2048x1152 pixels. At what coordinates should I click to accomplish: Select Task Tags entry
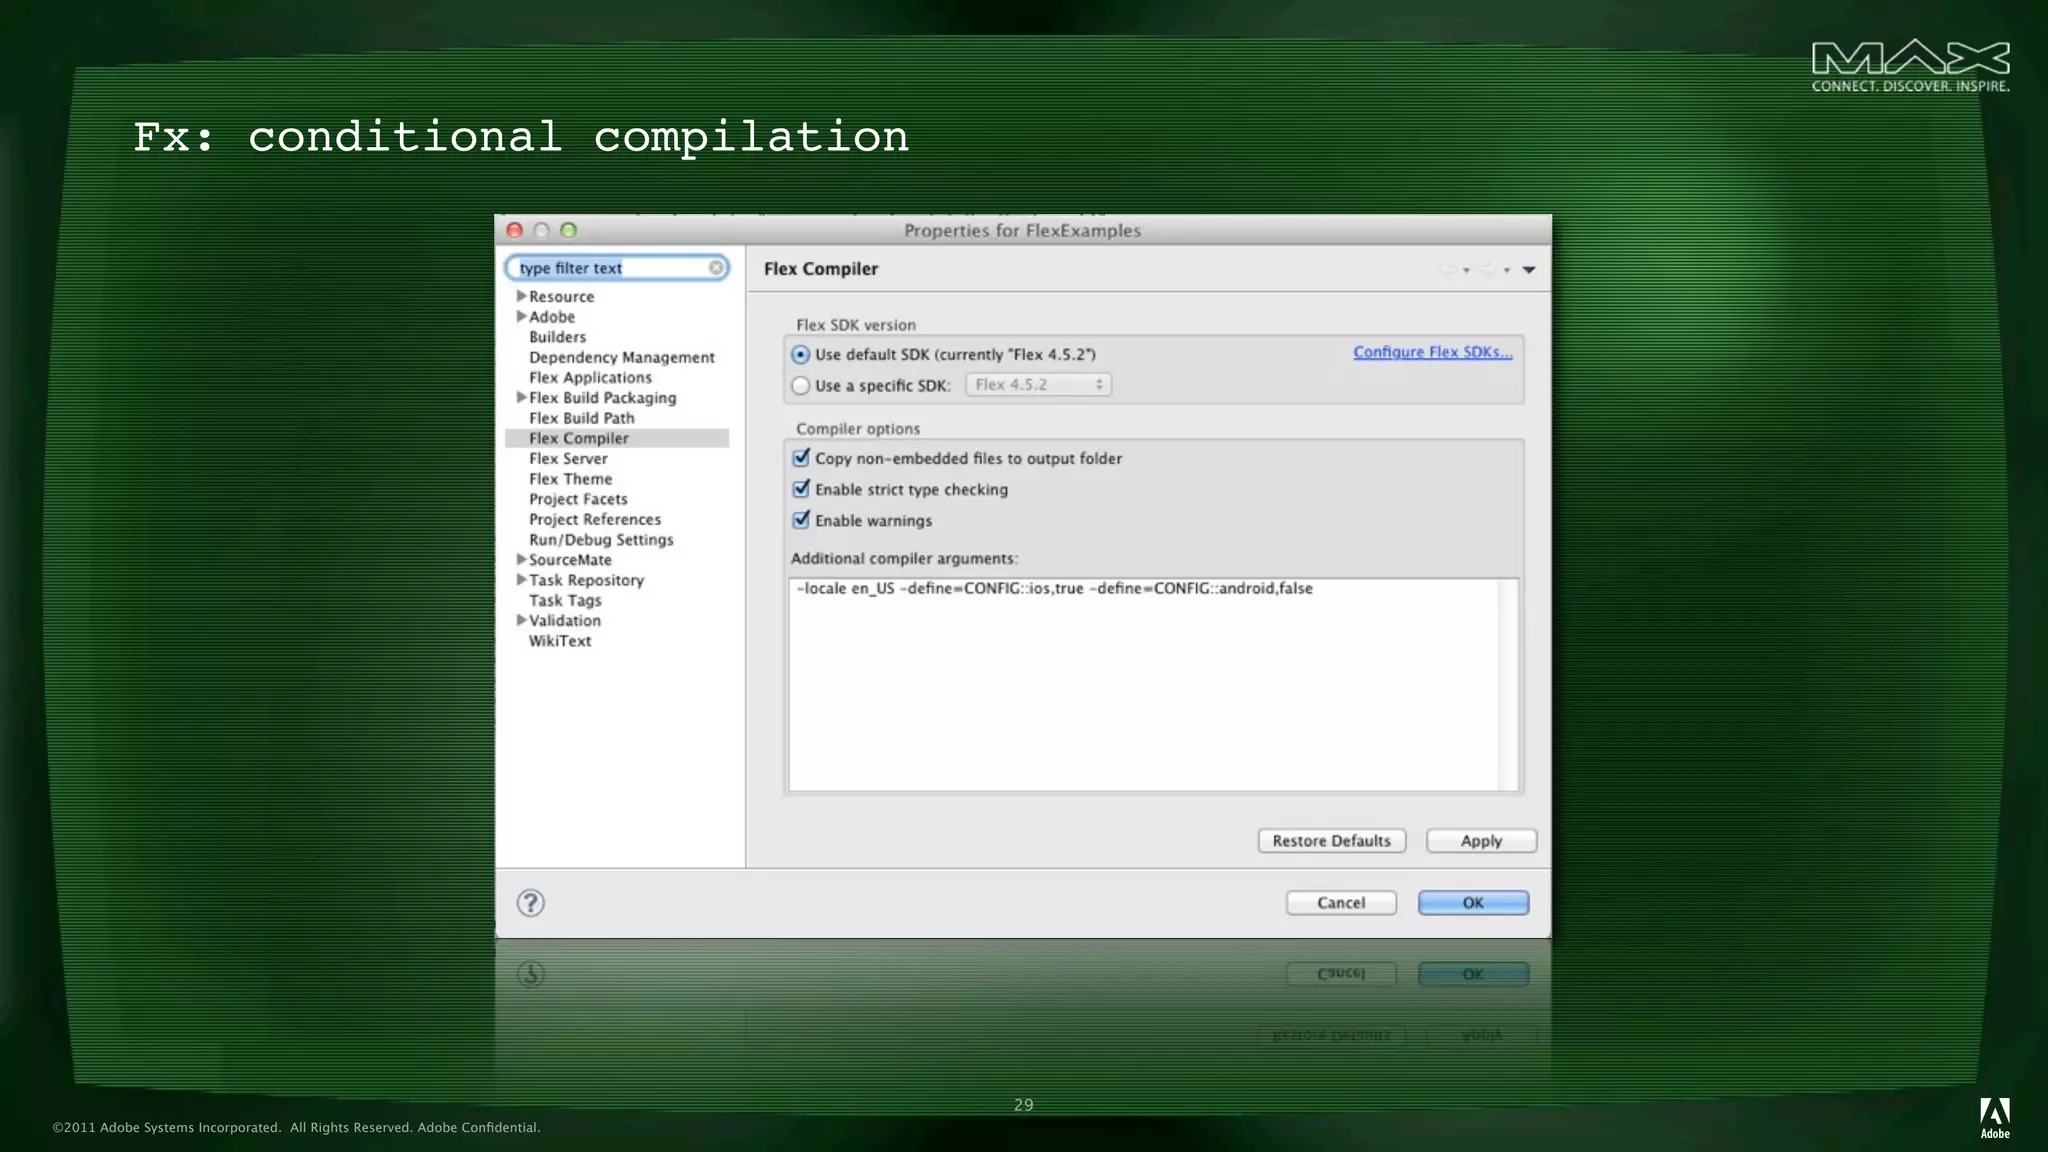pyautogui.click(x=565, y=600)
